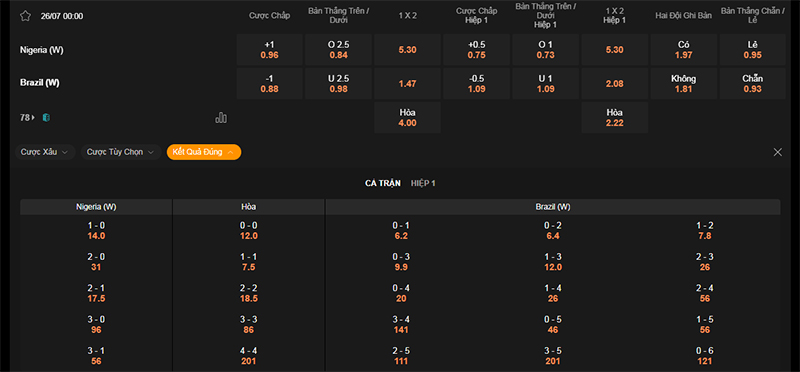The height and width of the screenshot is (372, 800).
Task: Pick correct score 3 - 0 at 96
Action: pyautogui.click(x=96, y=325)
